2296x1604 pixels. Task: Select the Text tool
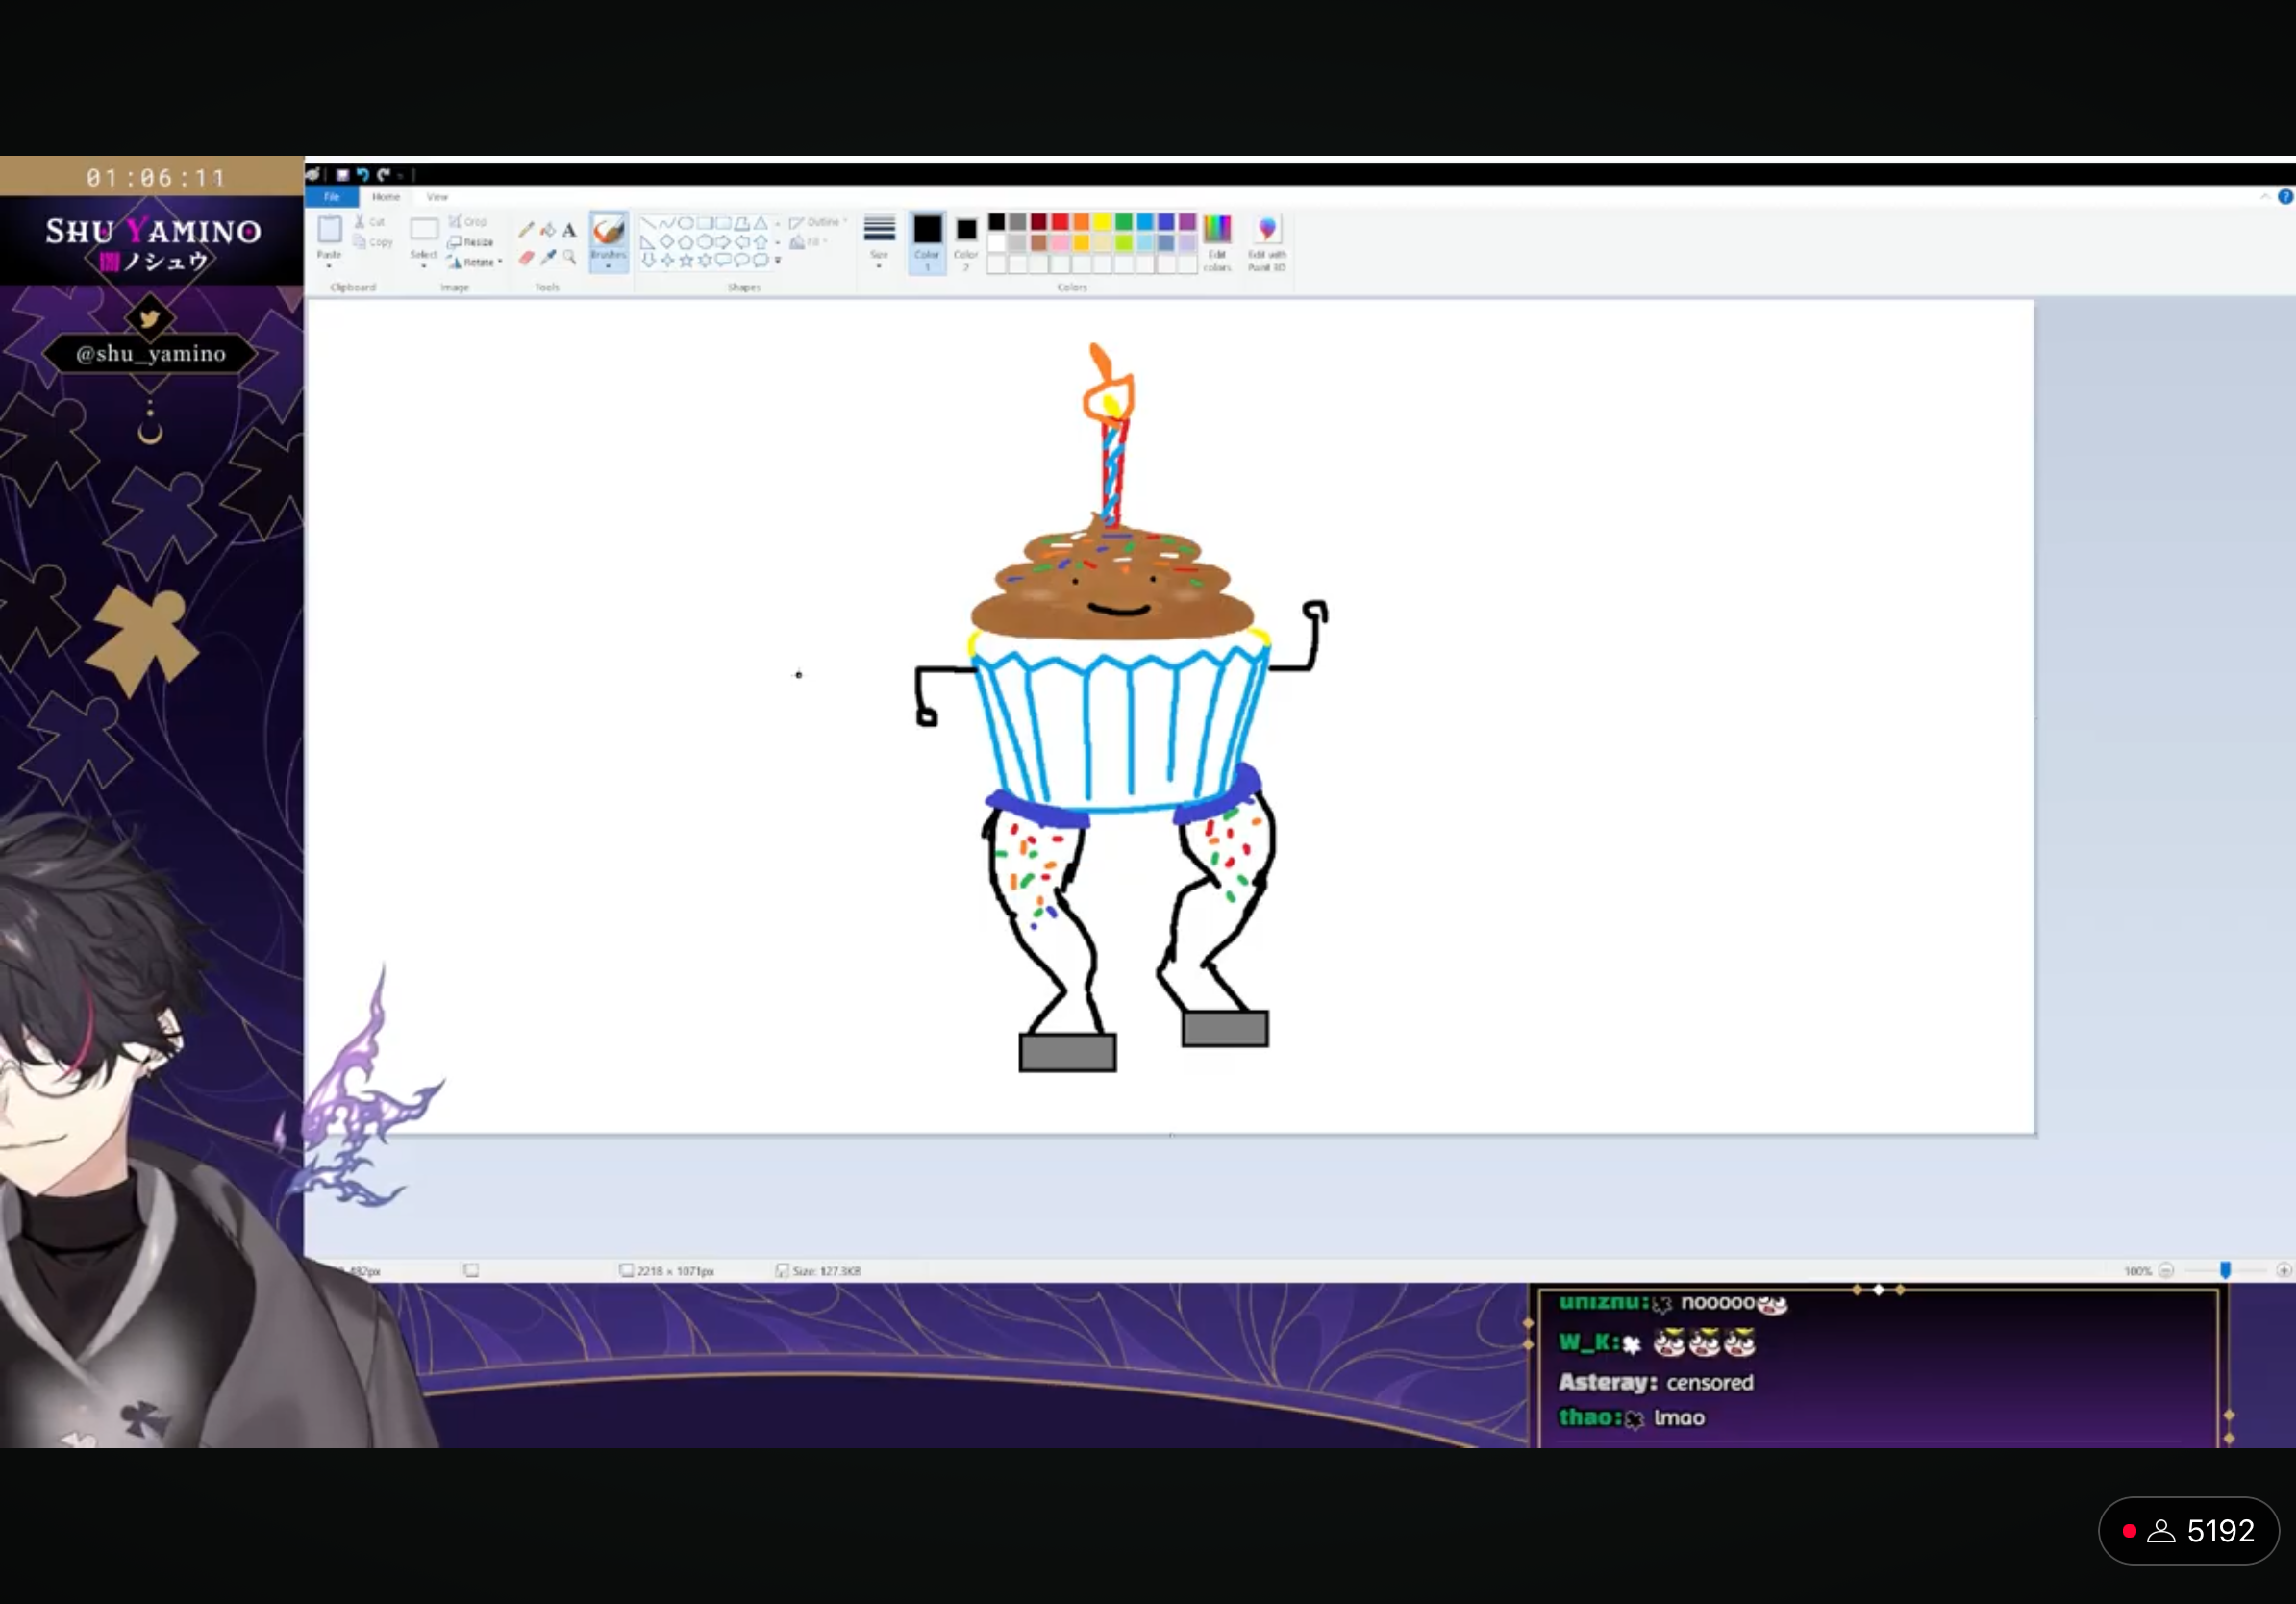click(x=569, y=230)
